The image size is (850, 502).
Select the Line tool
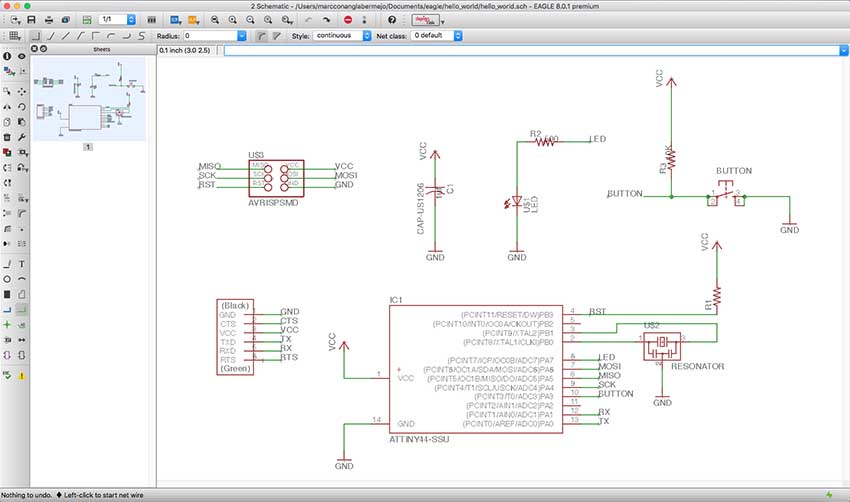click(7, 264)
